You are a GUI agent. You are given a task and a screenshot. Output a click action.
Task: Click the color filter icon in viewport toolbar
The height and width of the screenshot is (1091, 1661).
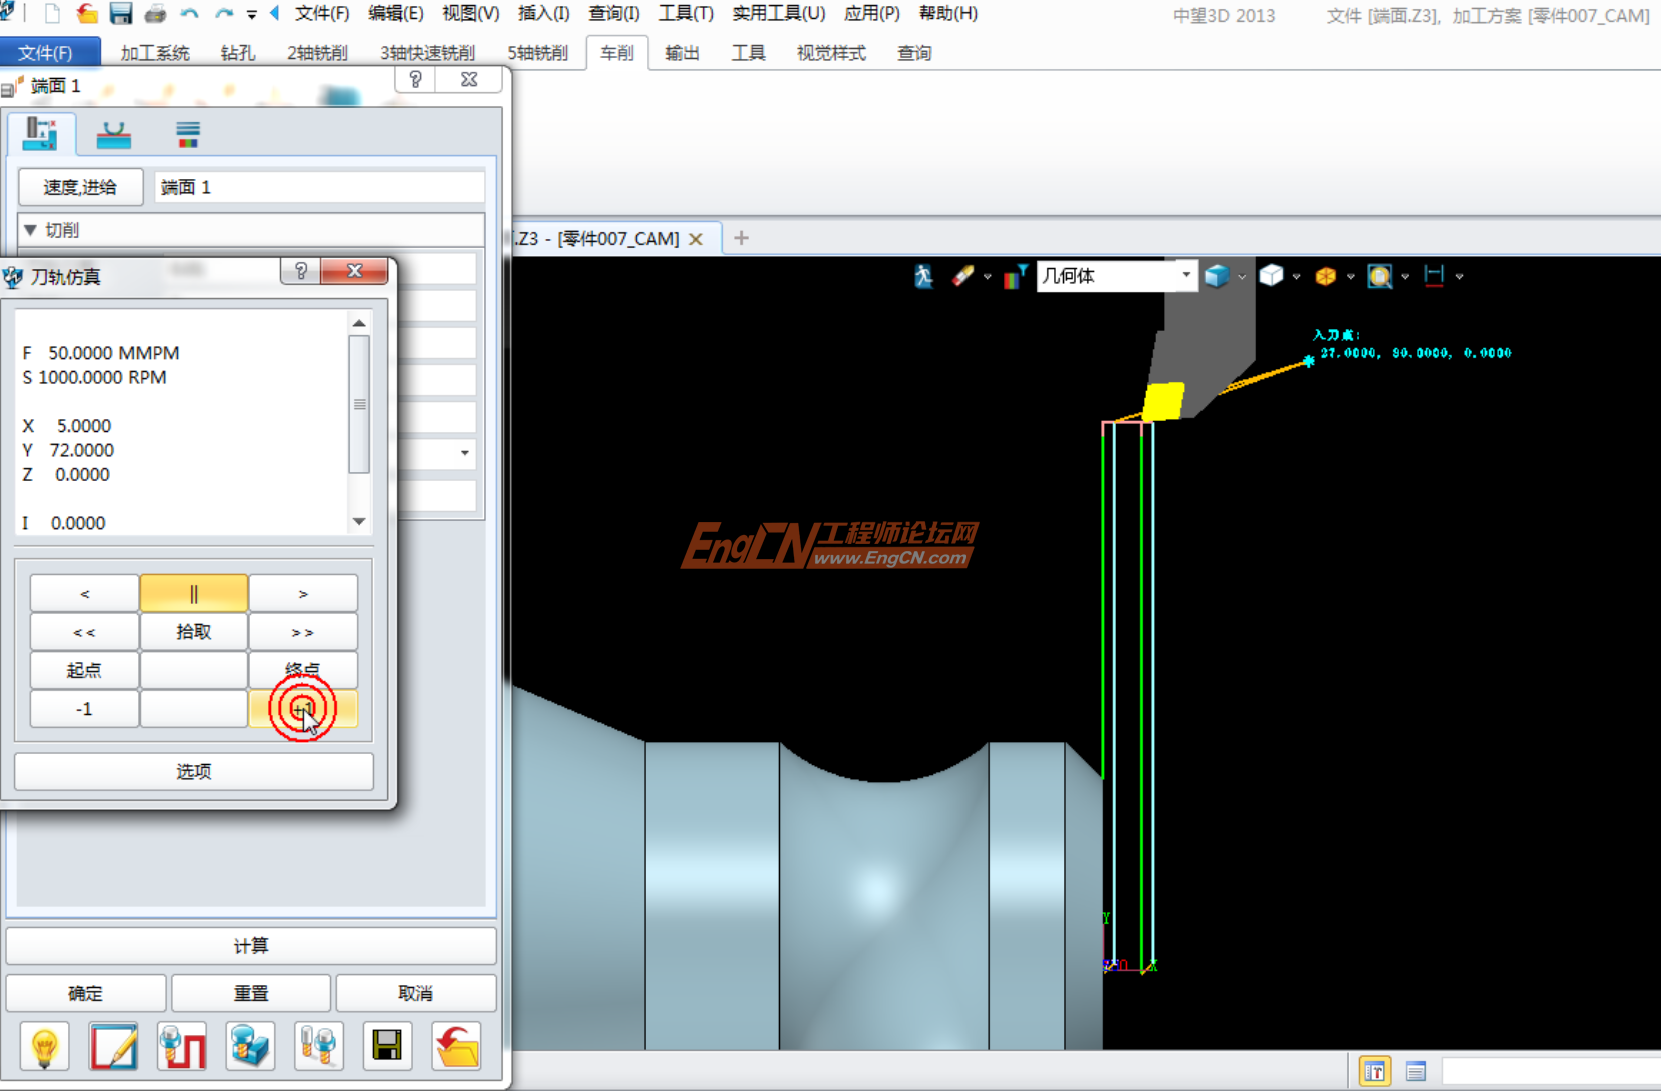[x=1015, y=276]
